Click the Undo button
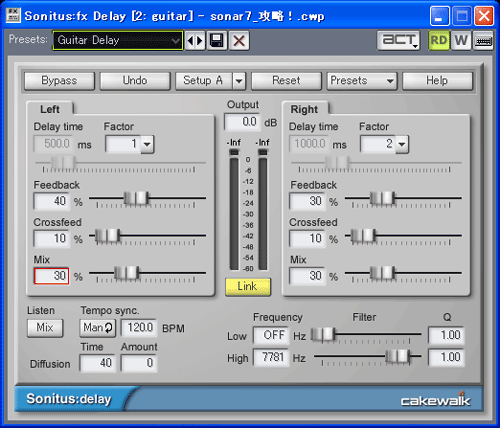 click(135, 81)
